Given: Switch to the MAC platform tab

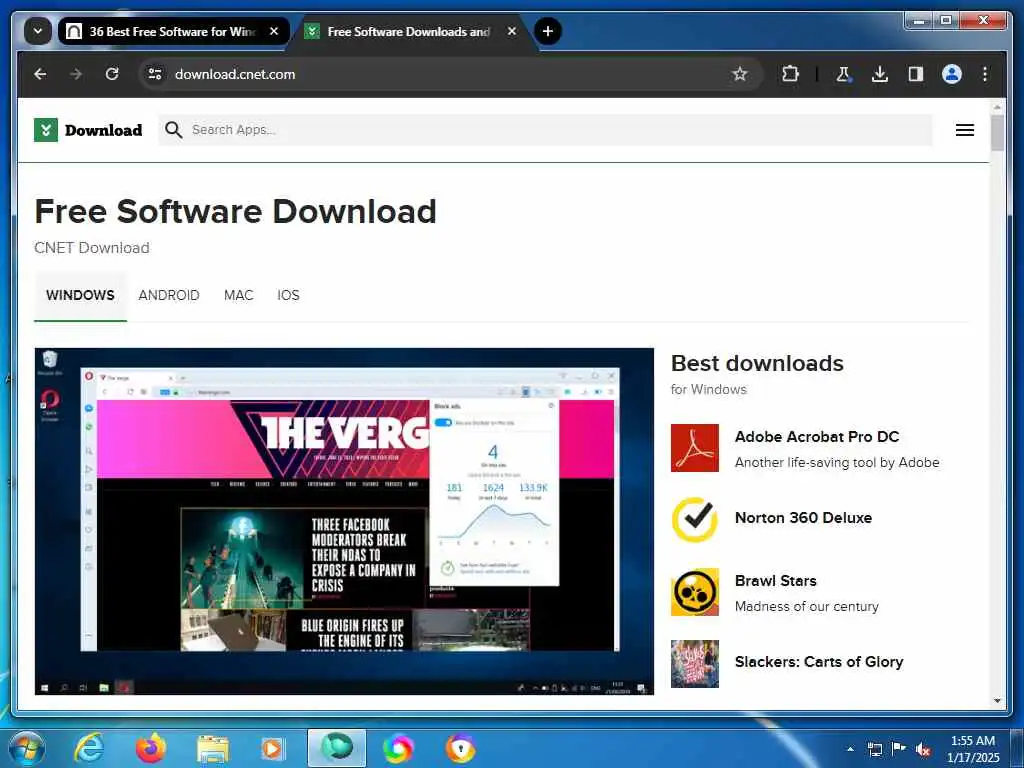Looking at the screenshot, I should (x=238, y=295).
